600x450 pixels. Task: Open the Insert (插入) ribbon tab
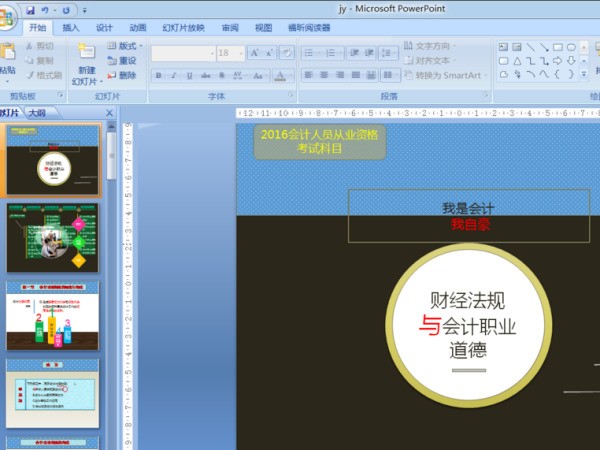click(71, 28)
